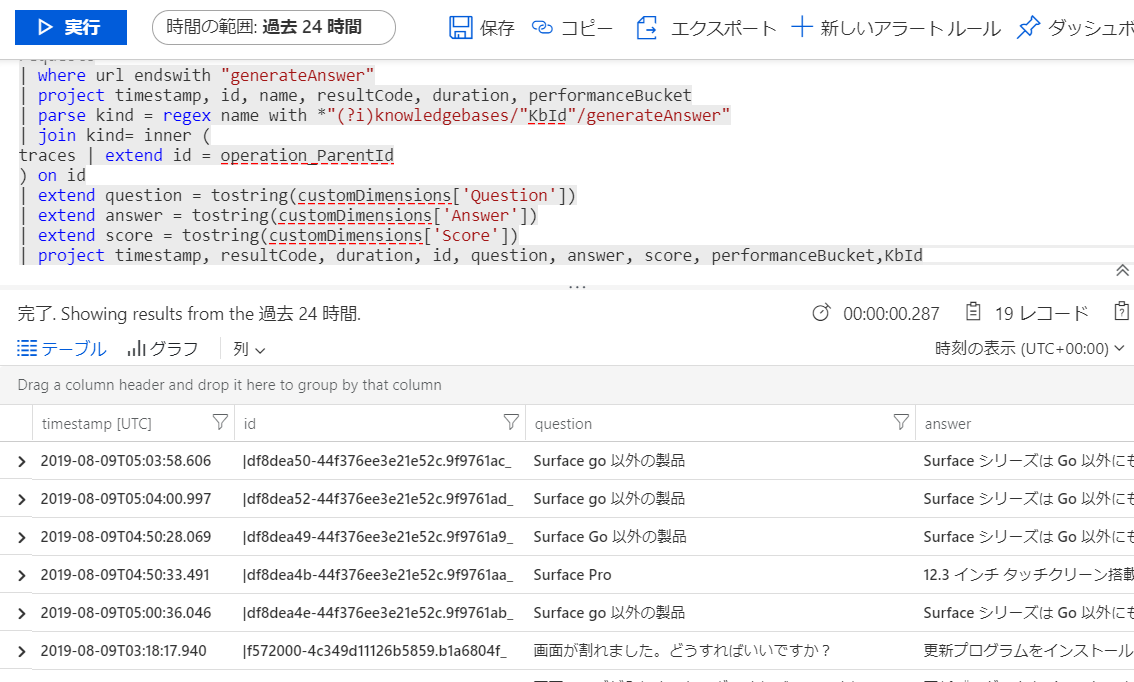Switch to the テーブル view tab
The image size is (1134, 682).
point(62,349)
